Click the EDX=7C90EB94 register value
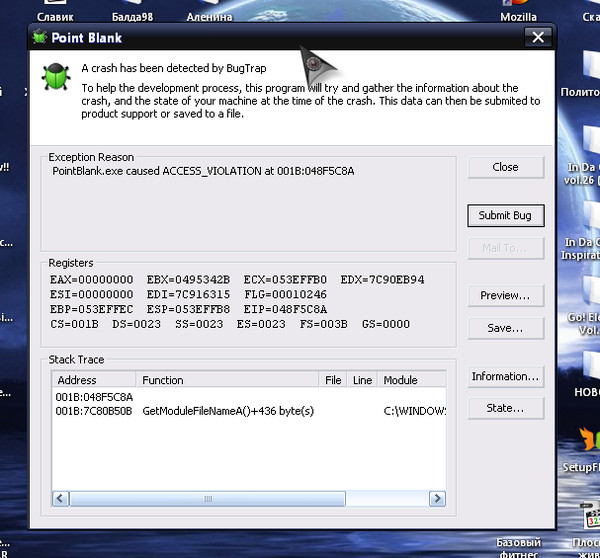 pos(382,280)
